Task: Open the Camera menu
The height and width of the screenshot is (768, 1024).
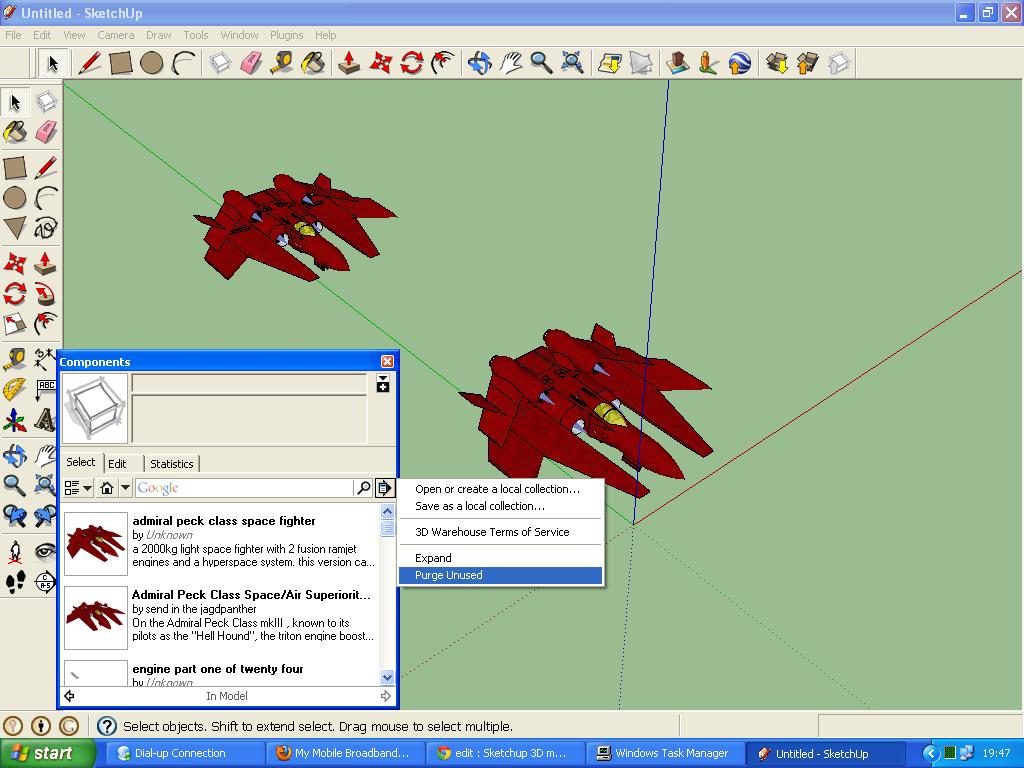Action: tap(116, 35)
